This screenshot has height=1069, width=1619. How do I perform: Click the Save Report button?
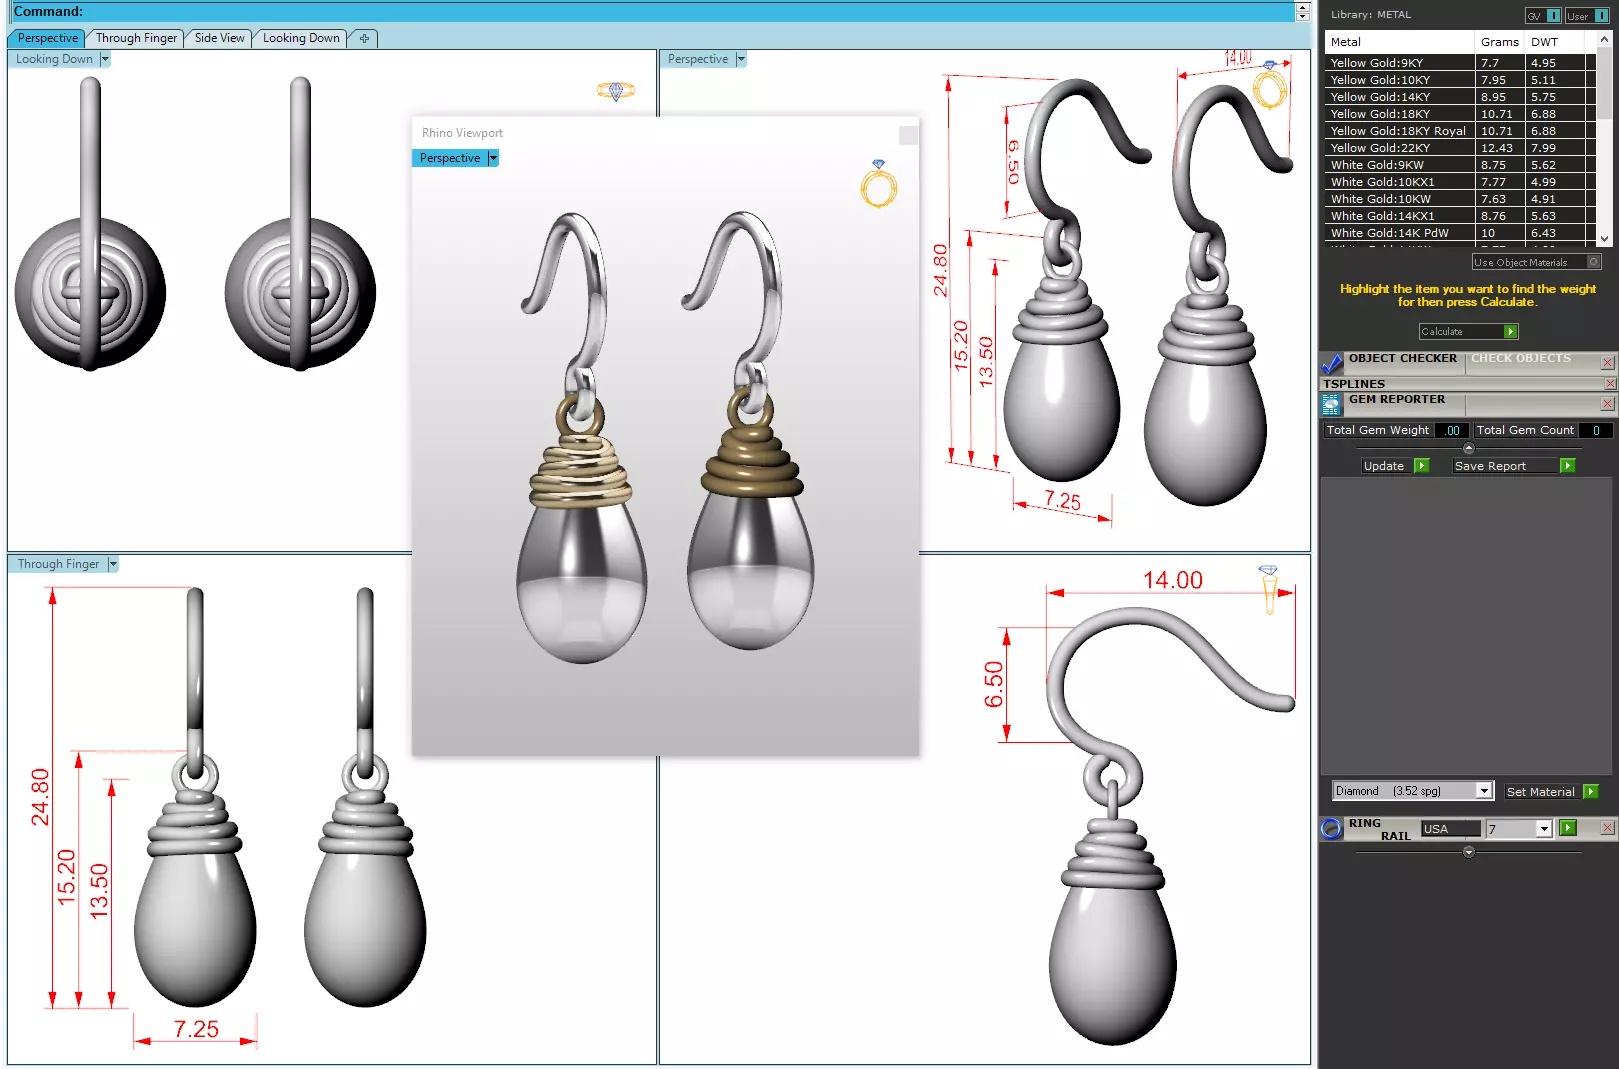point(1505,466)
